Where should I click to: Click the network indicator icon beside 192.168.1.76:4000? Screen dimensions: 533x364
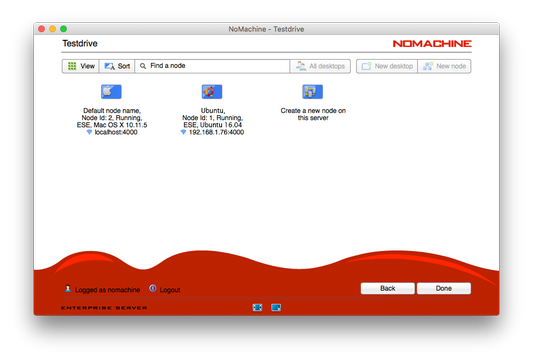click(x=183, y=132)
